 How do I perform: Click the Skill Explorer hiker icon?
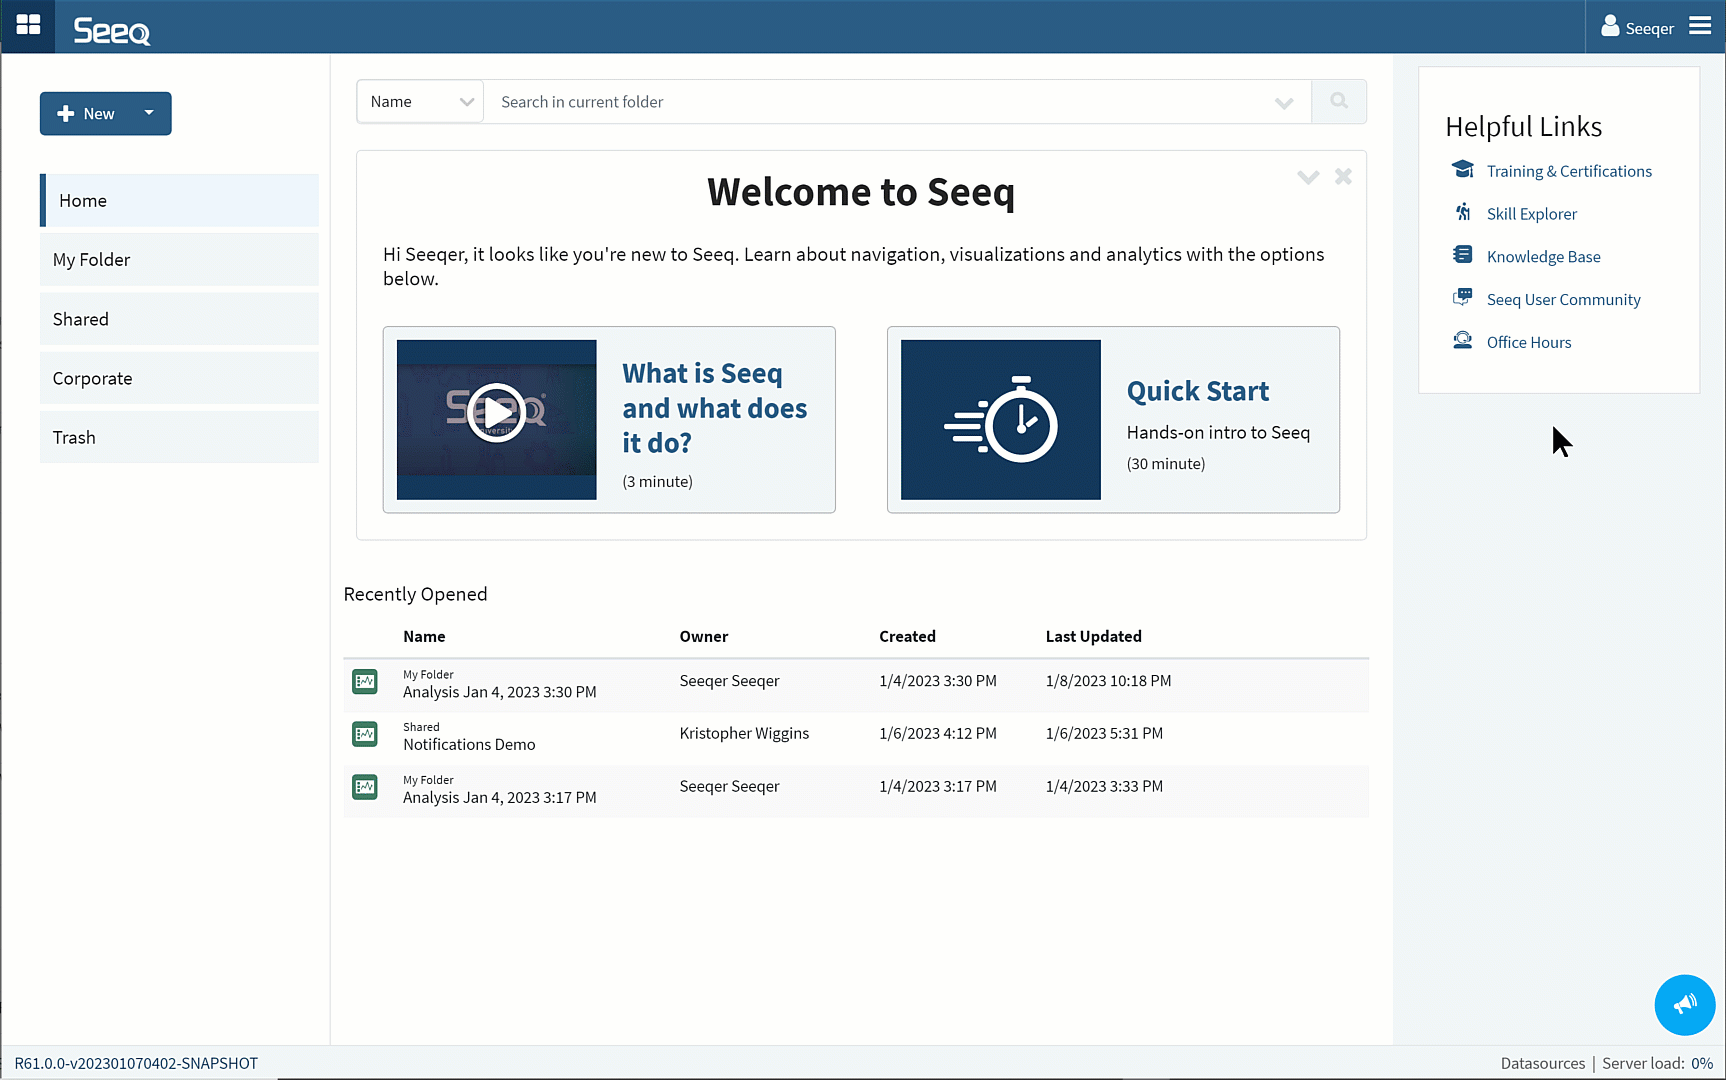pos(1462,212)
